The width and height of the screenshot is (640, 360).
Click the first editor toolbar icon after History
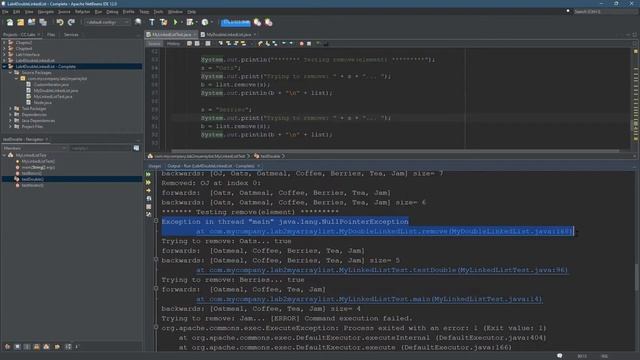pos(189,44)
